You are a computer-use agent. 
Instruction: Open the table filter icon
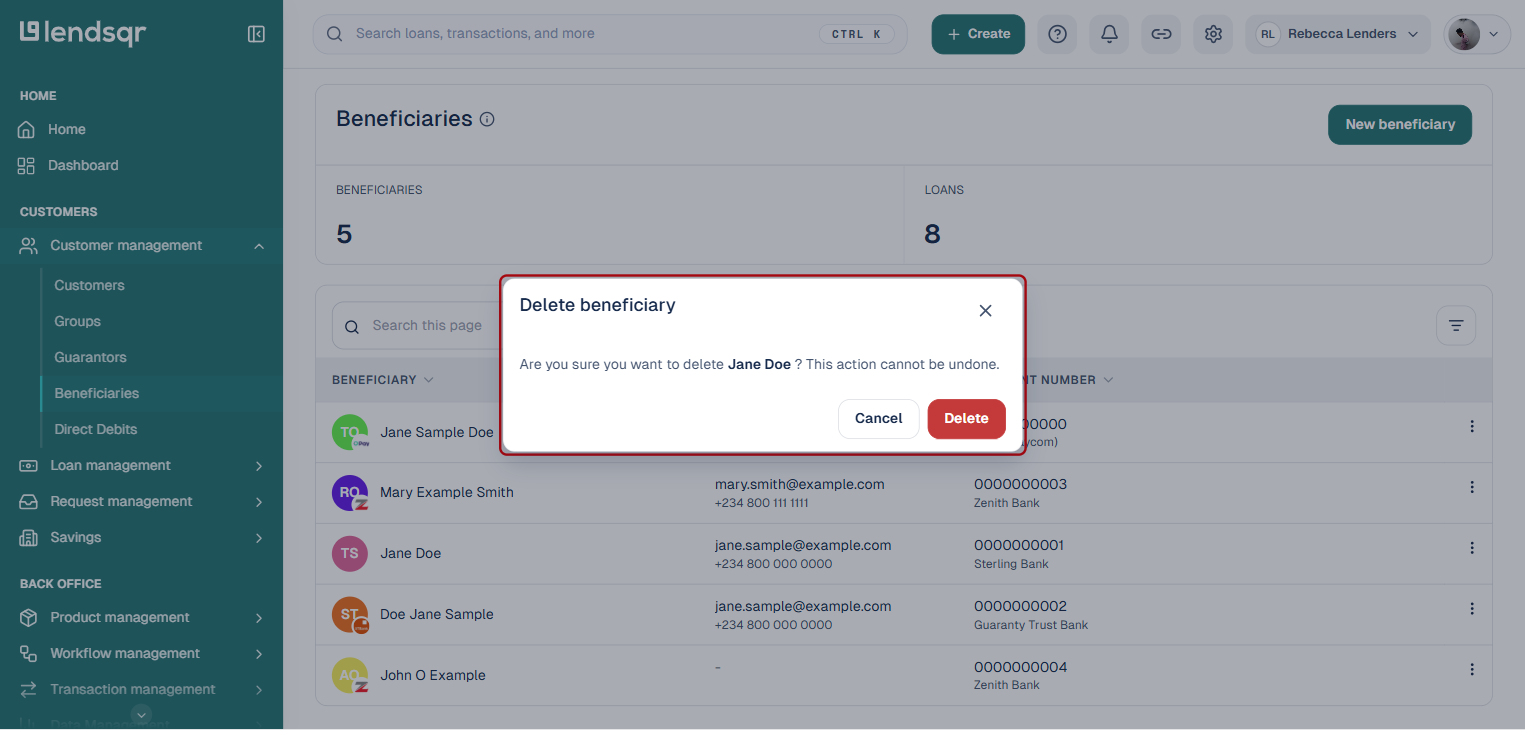(x=1456, y=326)
